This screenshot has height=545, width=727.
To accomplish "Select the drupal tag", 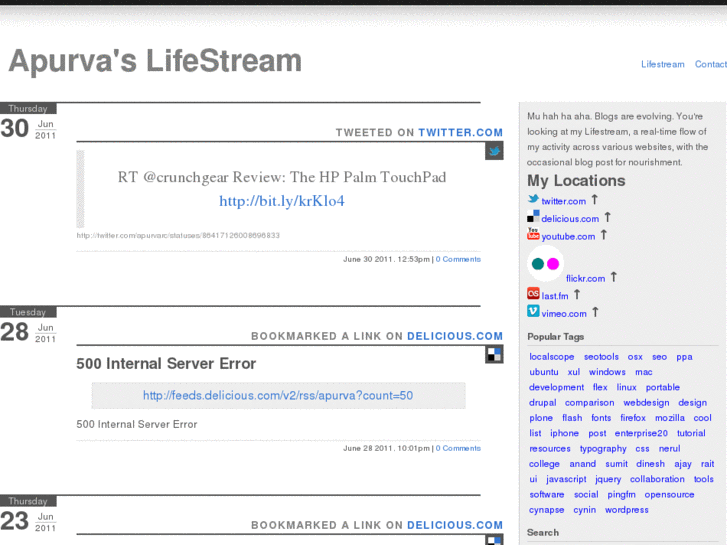I will point(543,403).
